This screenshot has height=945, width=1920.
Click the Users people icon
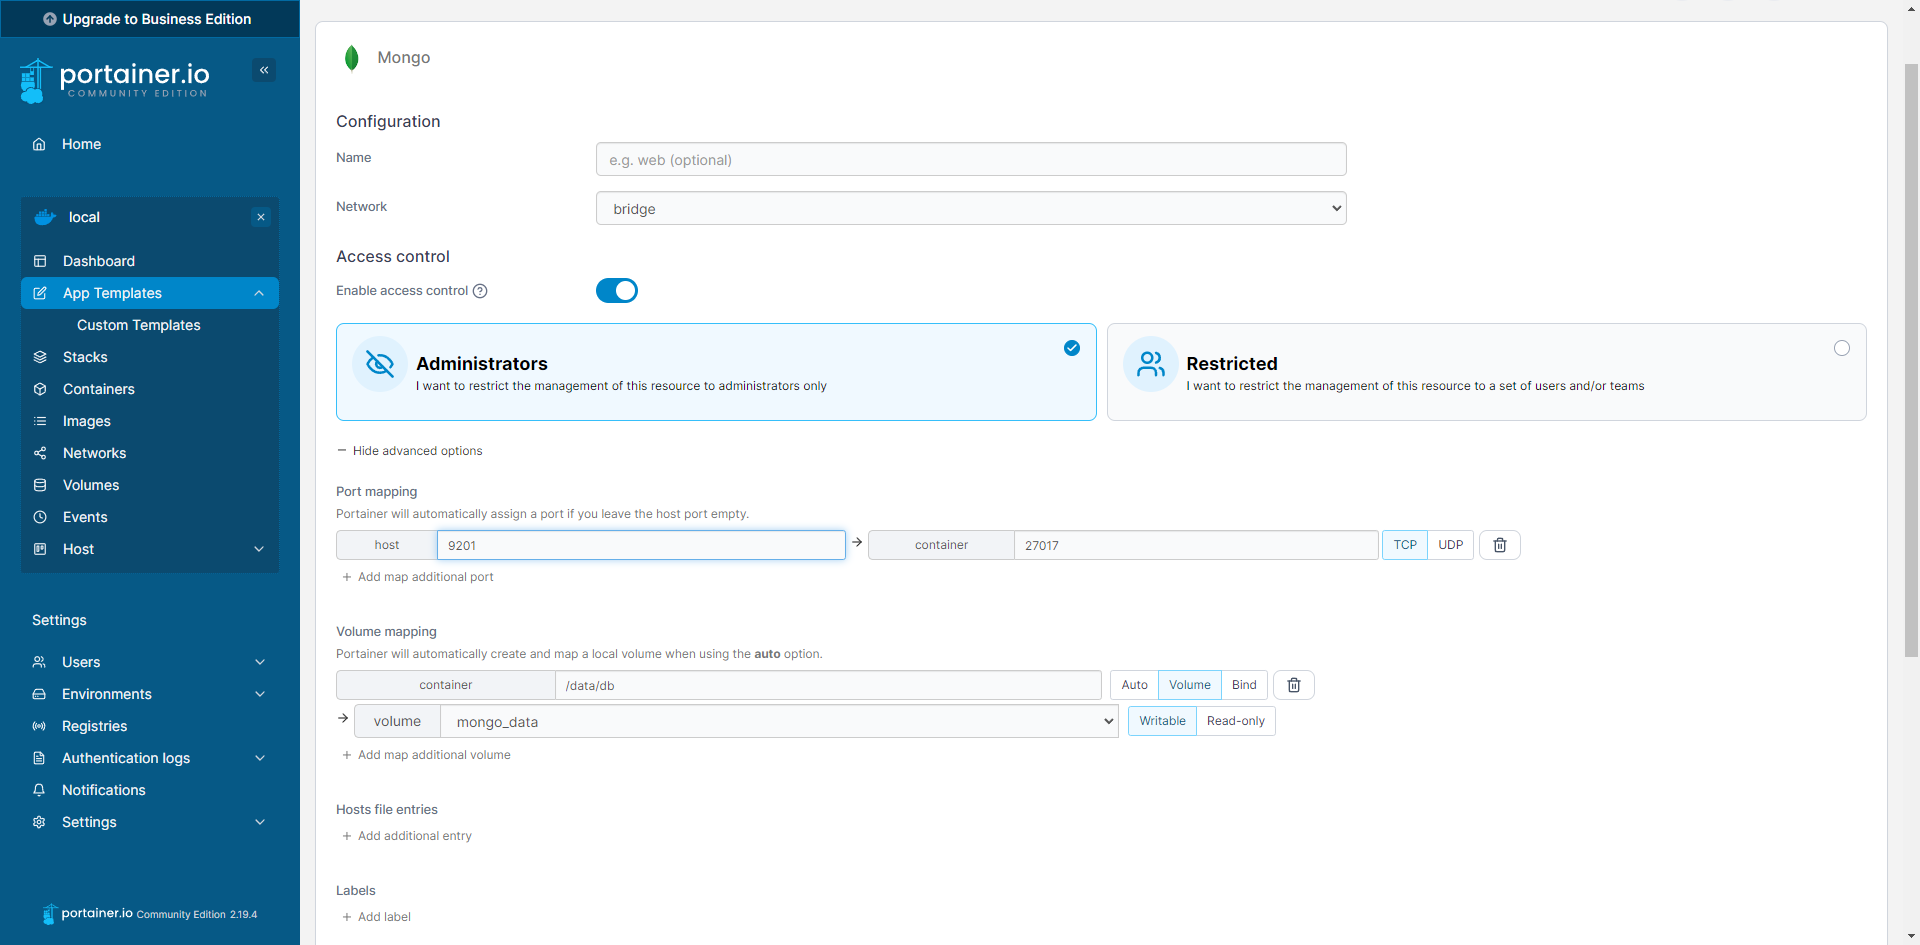pos(39,662)
